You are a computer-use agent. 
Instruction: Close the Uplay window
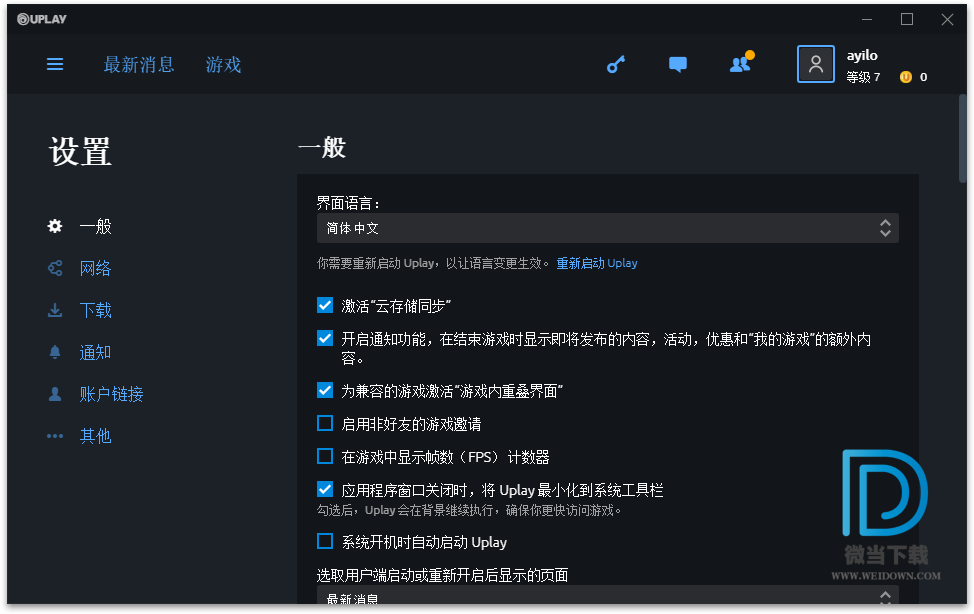(x=947, y=19)
